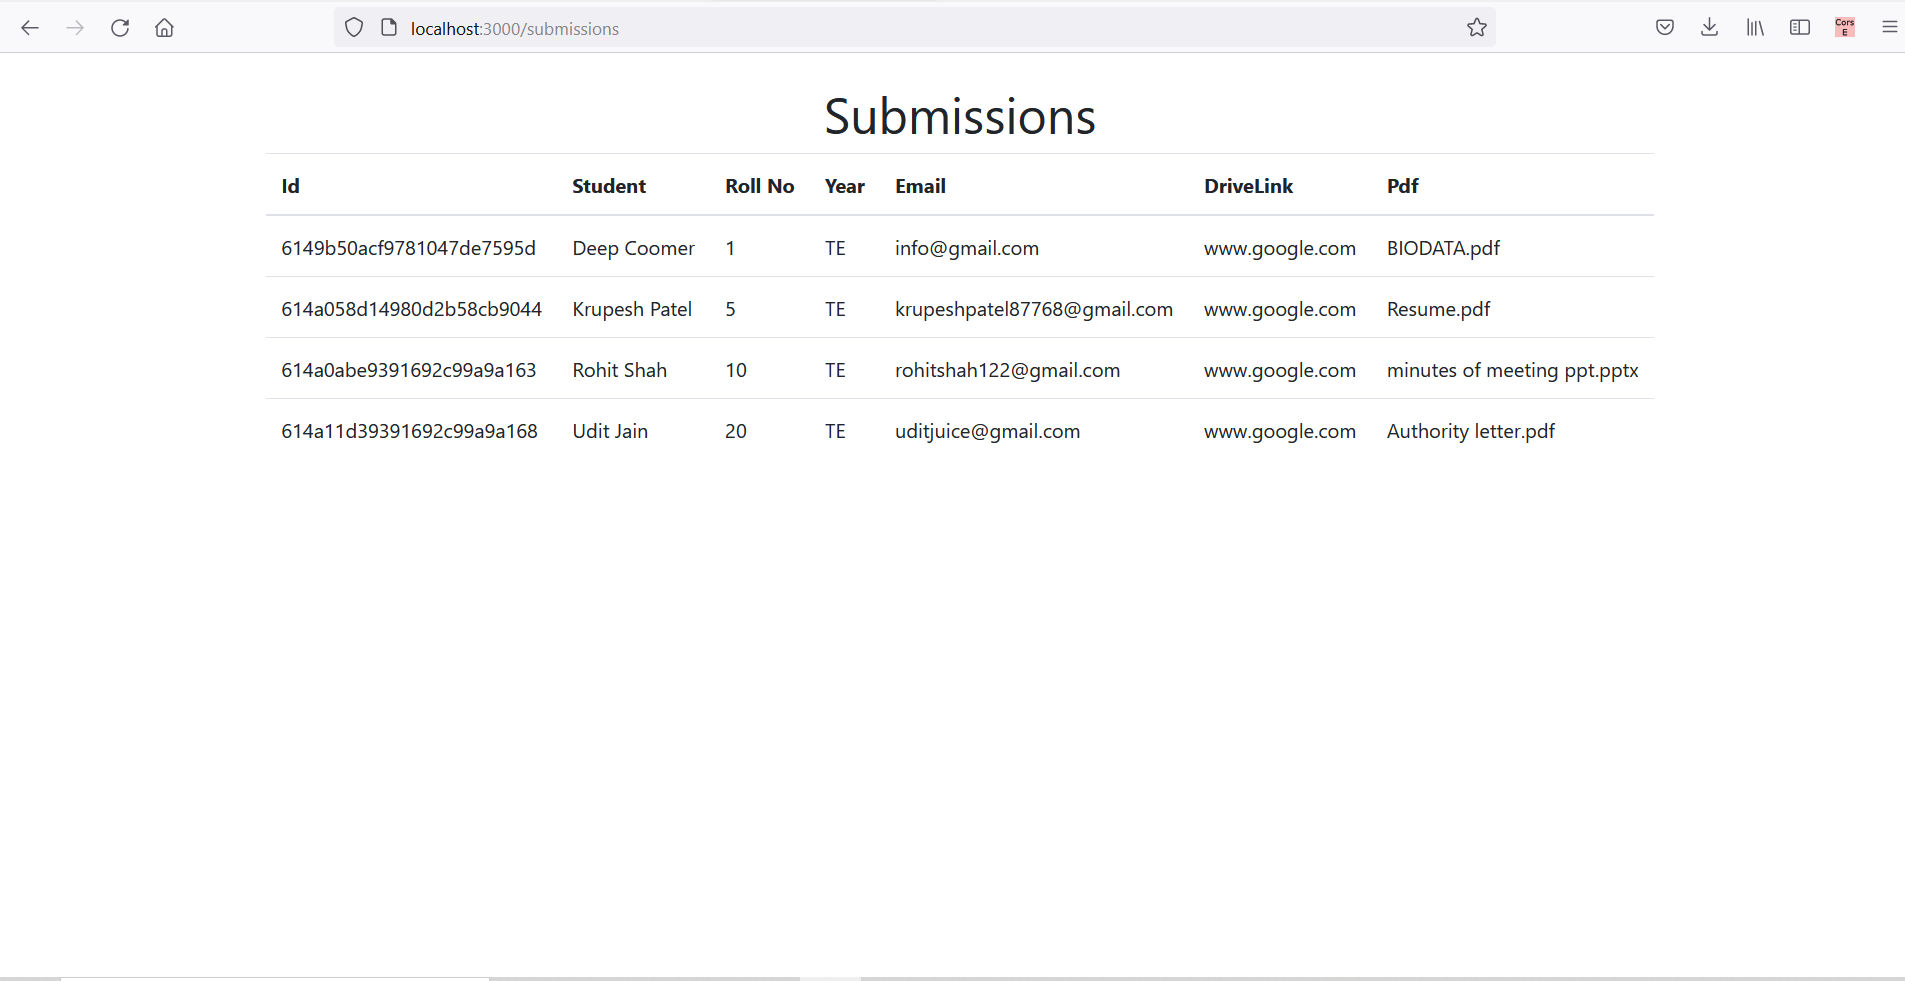Screen dimensions: 1905x981
Task: Reload the submissions page
Action: click(120, 27)
